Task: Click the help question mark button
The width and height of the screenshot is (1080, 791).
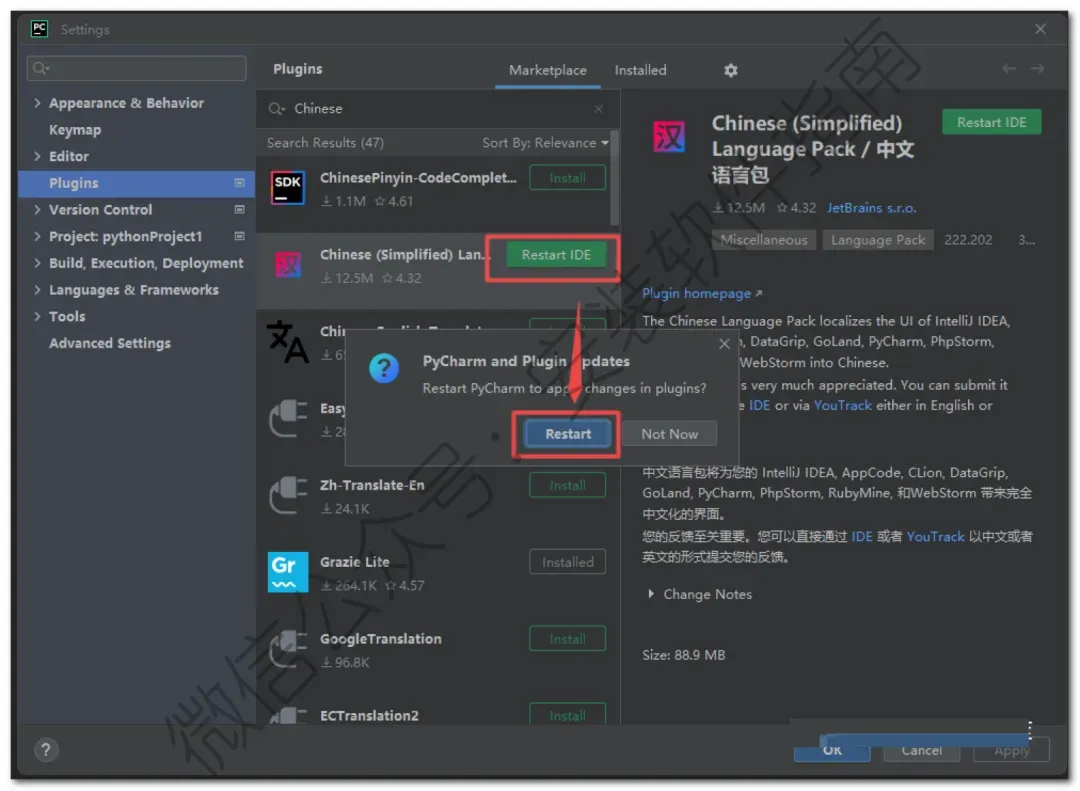Action: click(x=45, y=750)
